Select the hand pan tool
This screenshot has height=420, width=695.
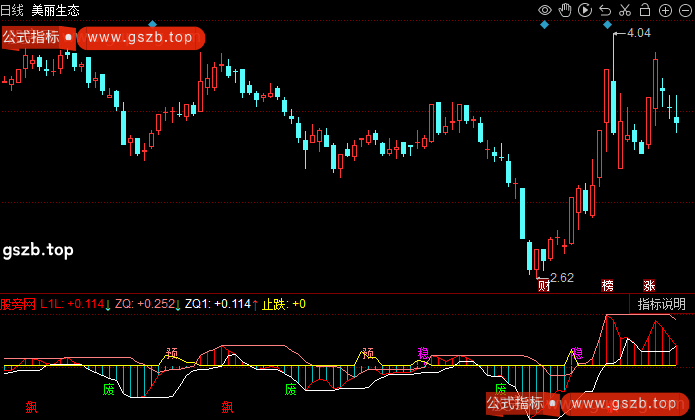564,10
